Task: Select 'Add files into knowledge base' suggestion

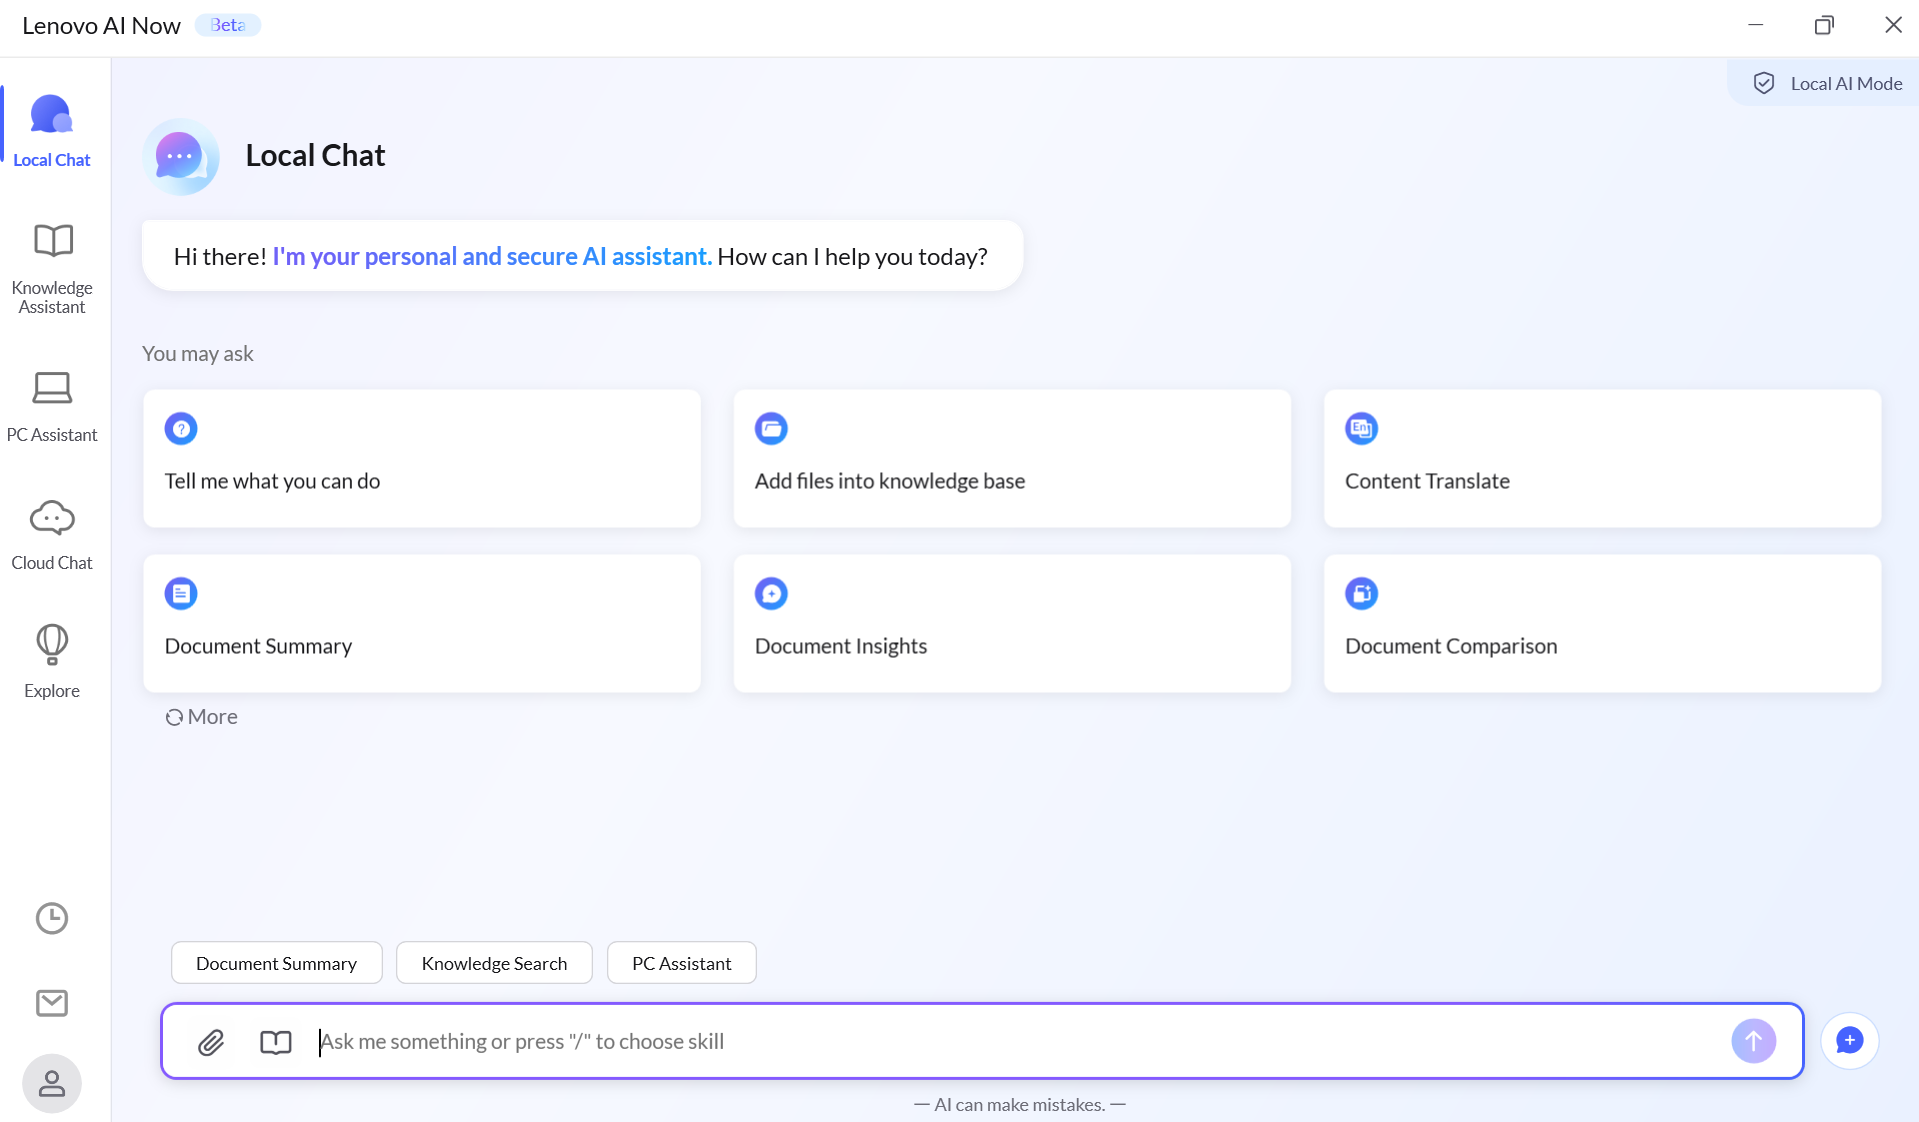Action: point(1012,459)
